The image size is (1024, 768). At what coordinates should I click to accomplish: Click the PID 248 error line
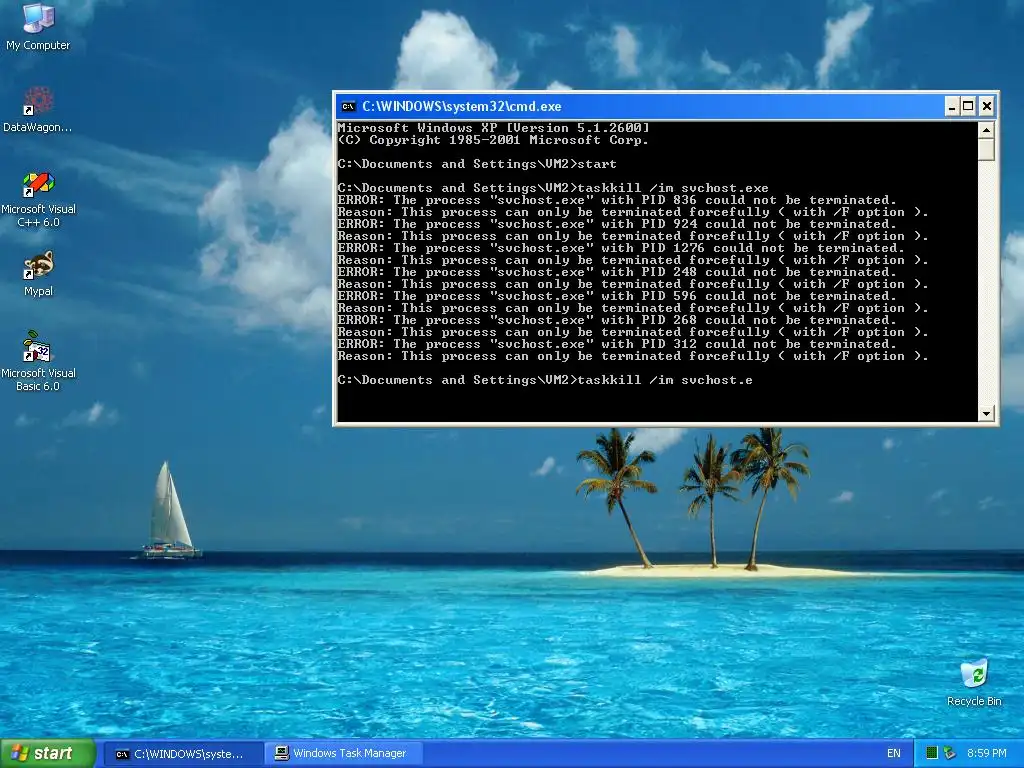tap(616, 272)
